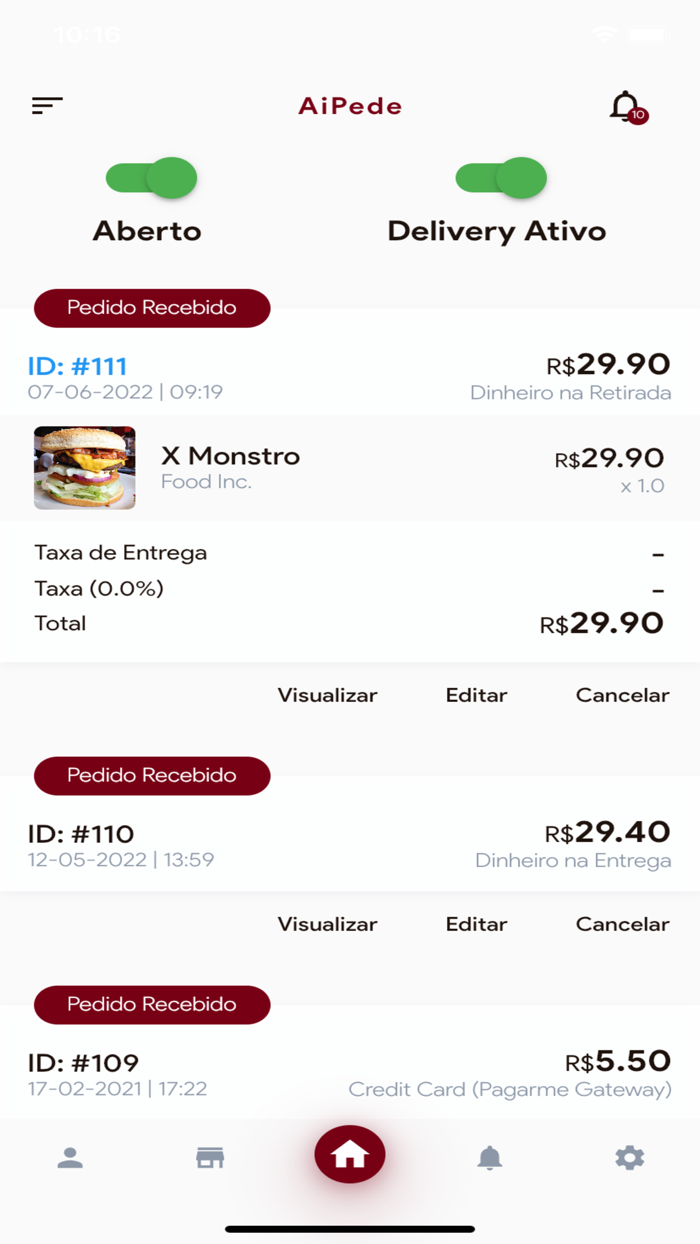Viewport: 700px width, 1244px height.
Task: Open settings gear in bottom navigation
Action: coord(629,1157)
